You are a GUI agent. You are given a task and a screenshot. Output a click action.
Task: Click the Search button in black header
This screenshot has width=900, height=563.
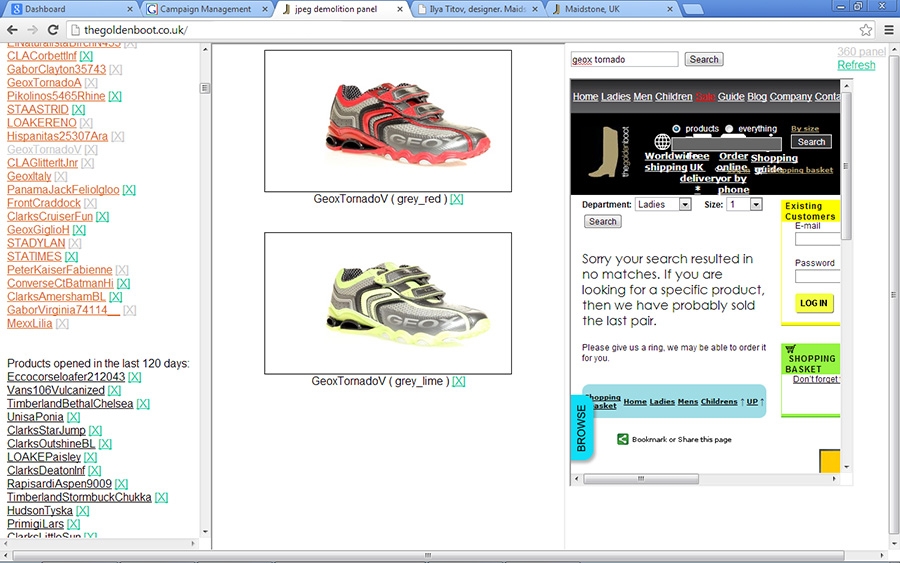point(811,142)
